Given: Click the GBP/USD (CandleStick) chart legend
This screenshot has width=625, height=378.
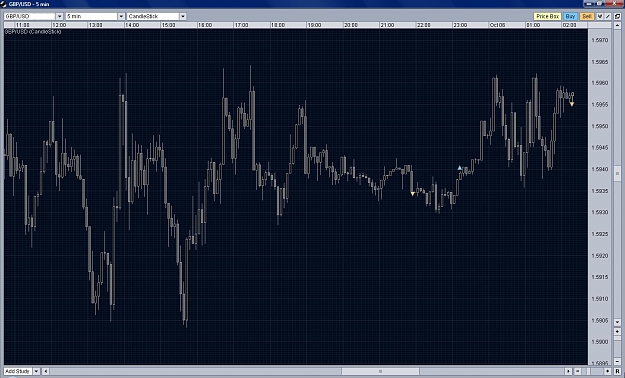Looking at the screenshot, I should click(x=33, y=32).
